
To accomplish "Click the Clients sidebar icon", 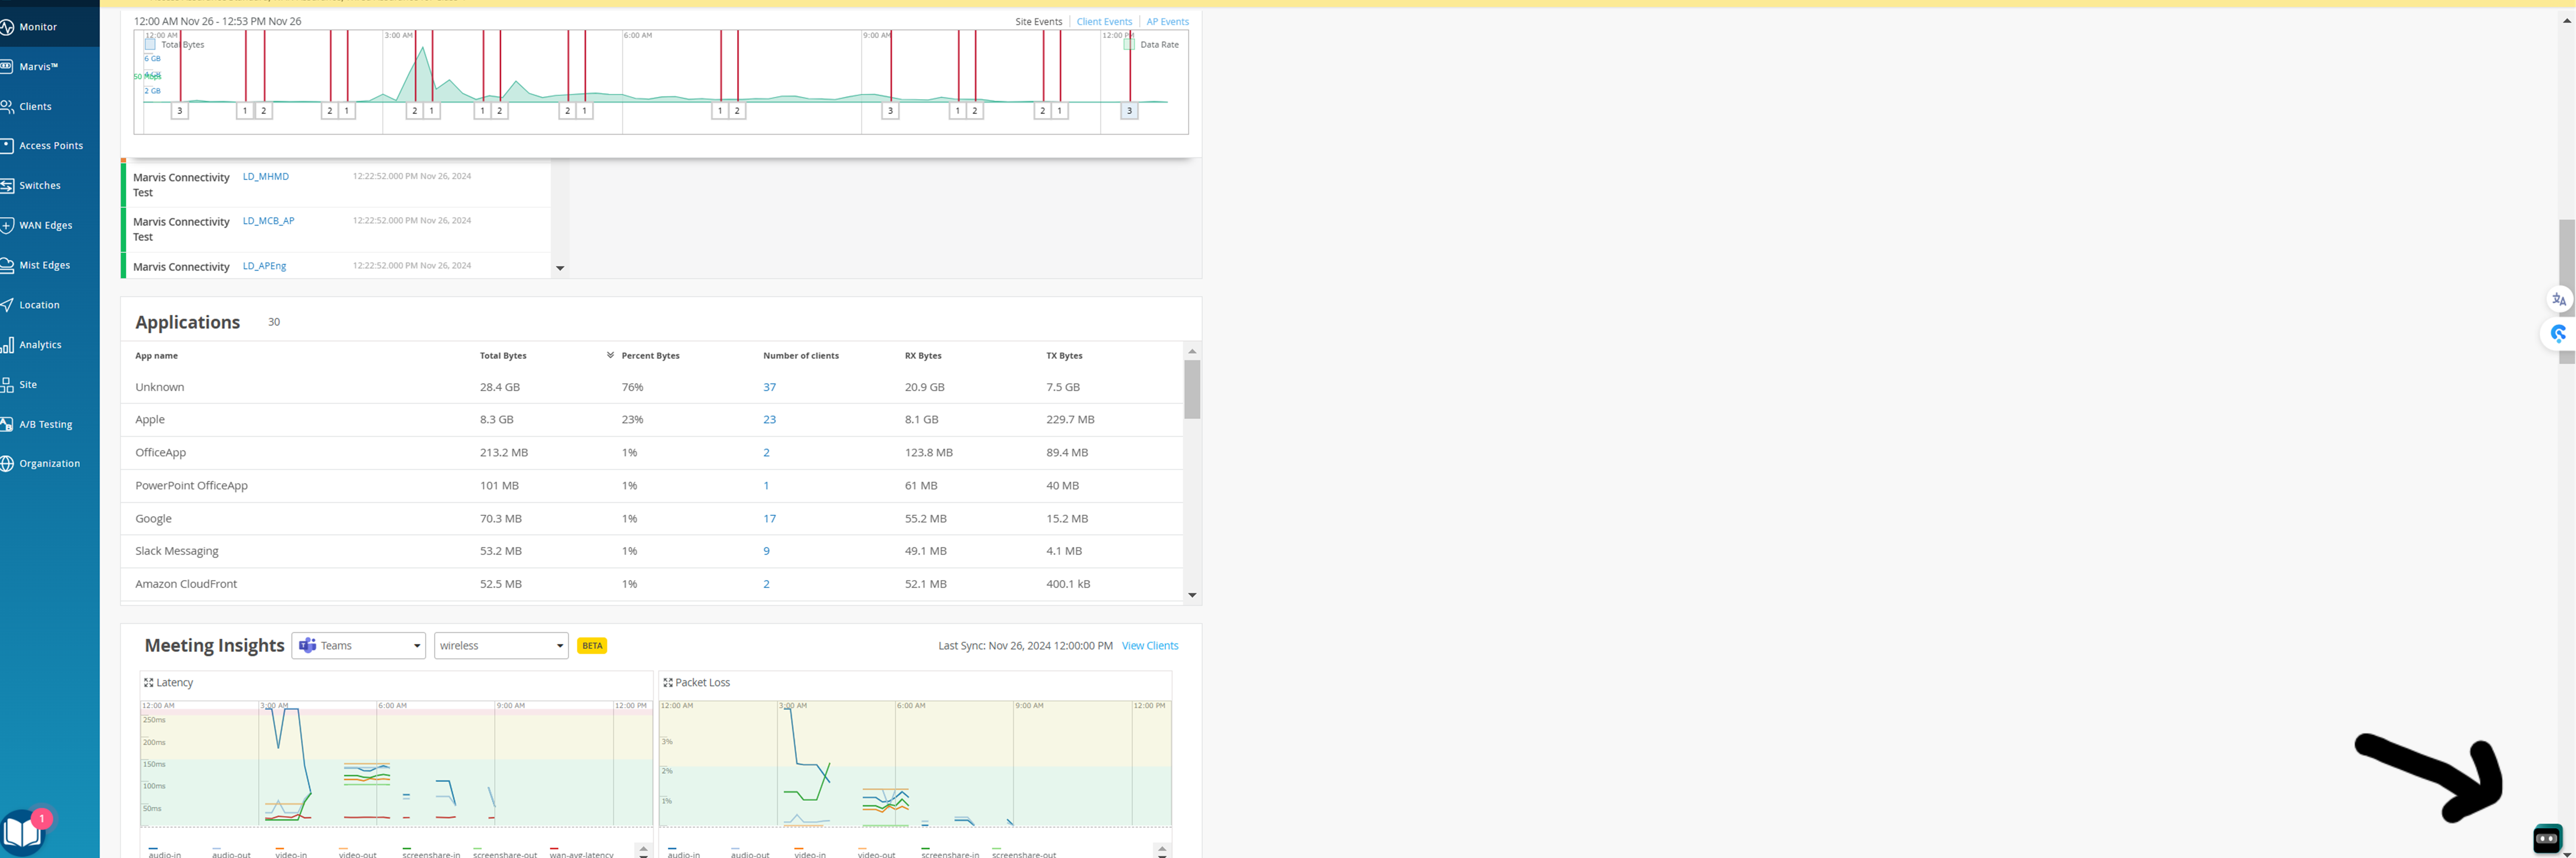I will 6,106.
